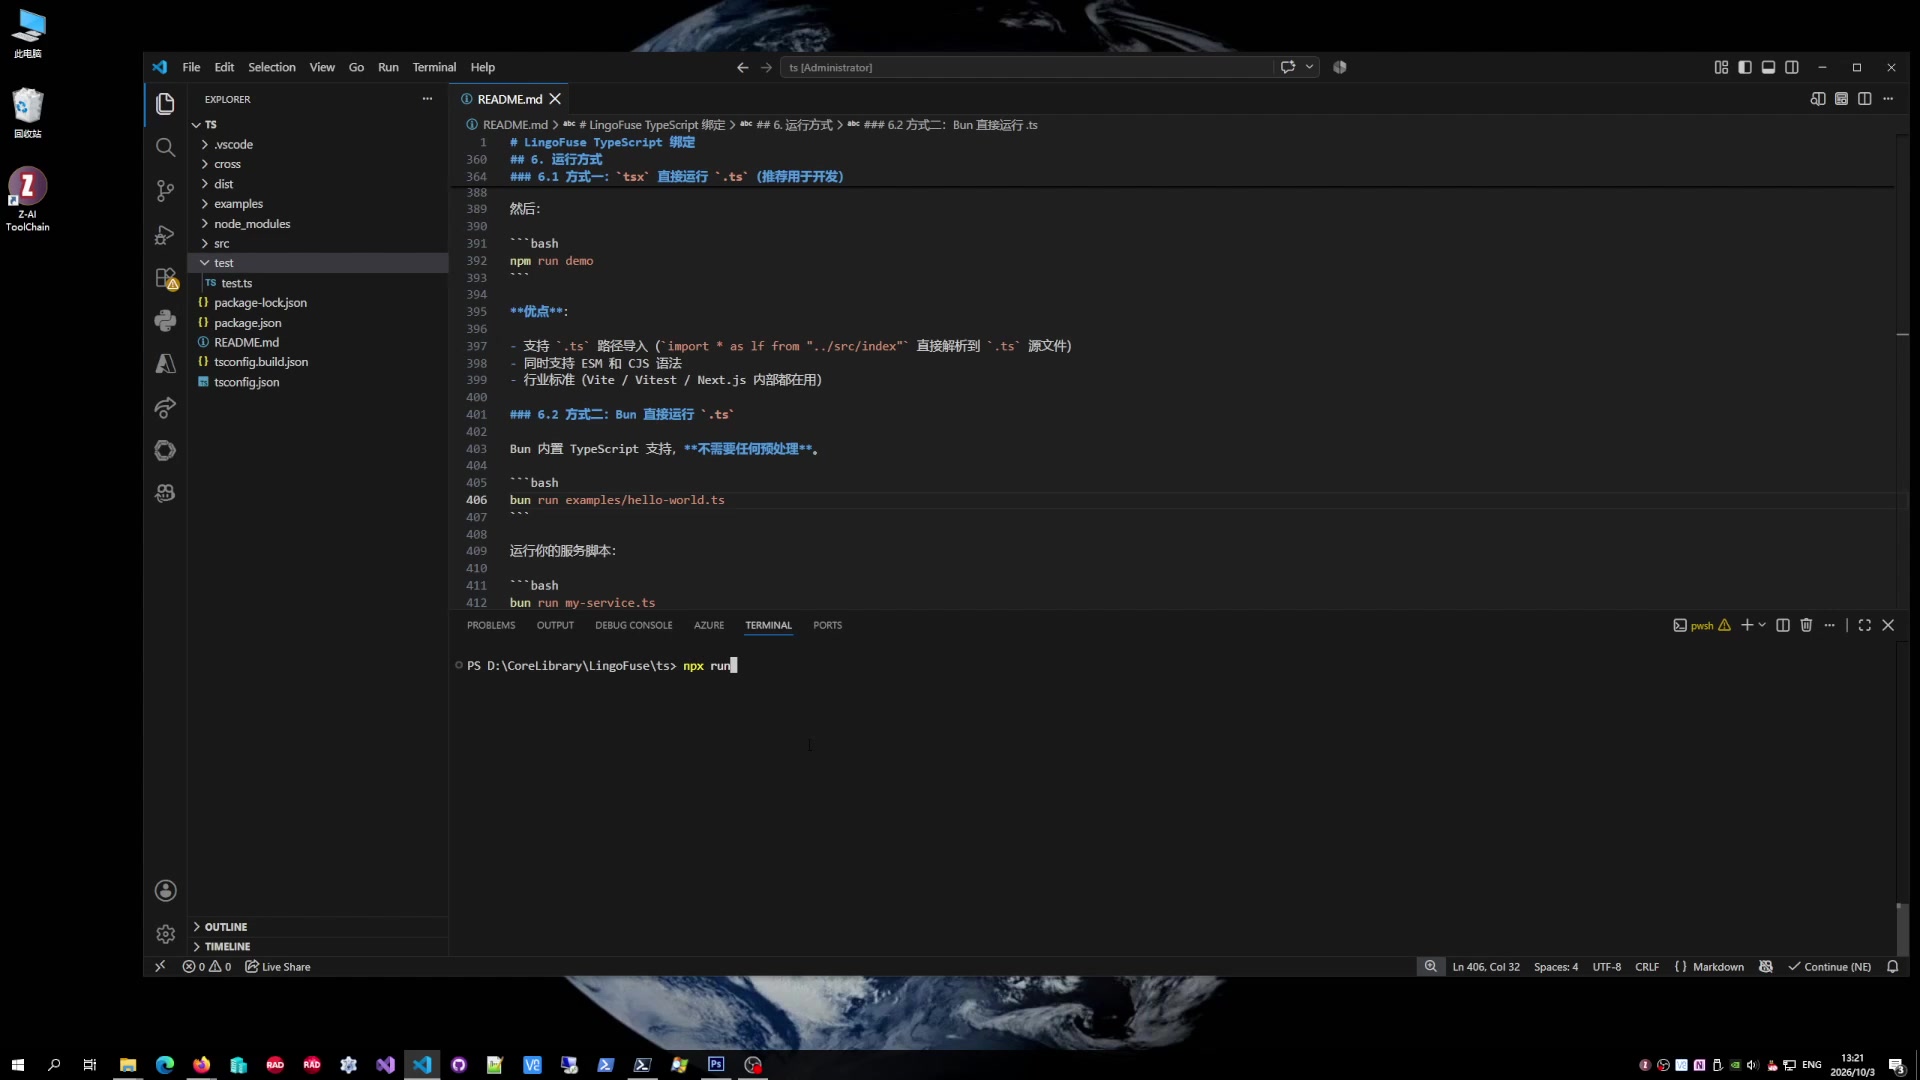
Task: Toggle the bottom panel visibility
Action: click(x=1768, y=67)
